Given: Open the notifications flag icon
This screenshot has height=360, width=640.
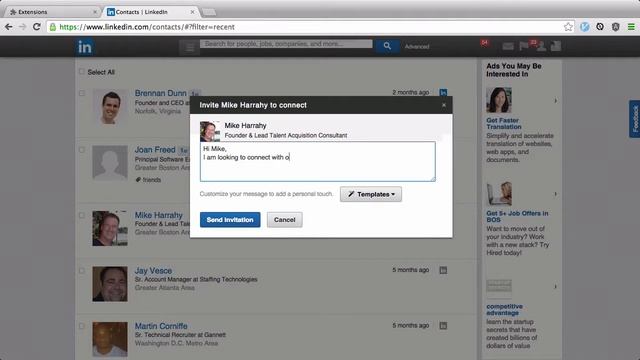Looking at the screenshot, I should click(x=524, y=46).
